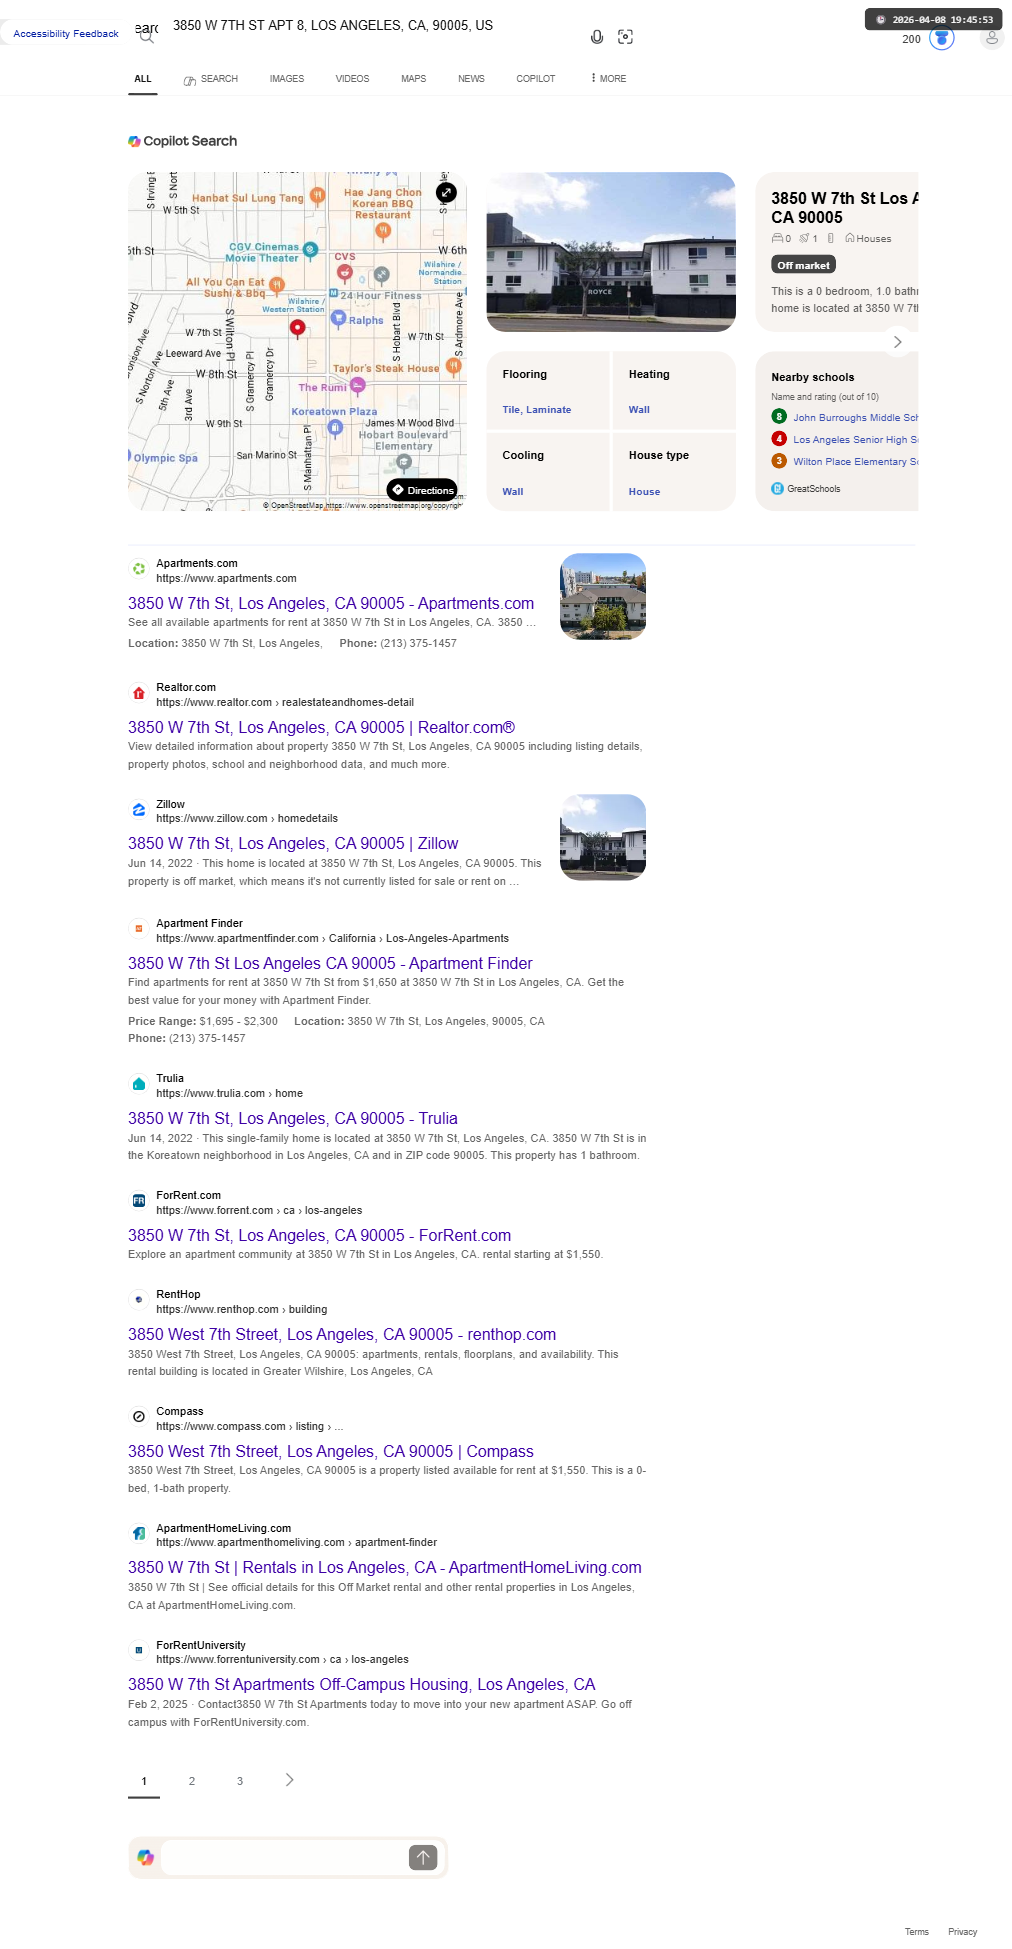1012x1949 pixels.
Task: Open the Apartment Finder result title
Action: (x=330, y=963)
